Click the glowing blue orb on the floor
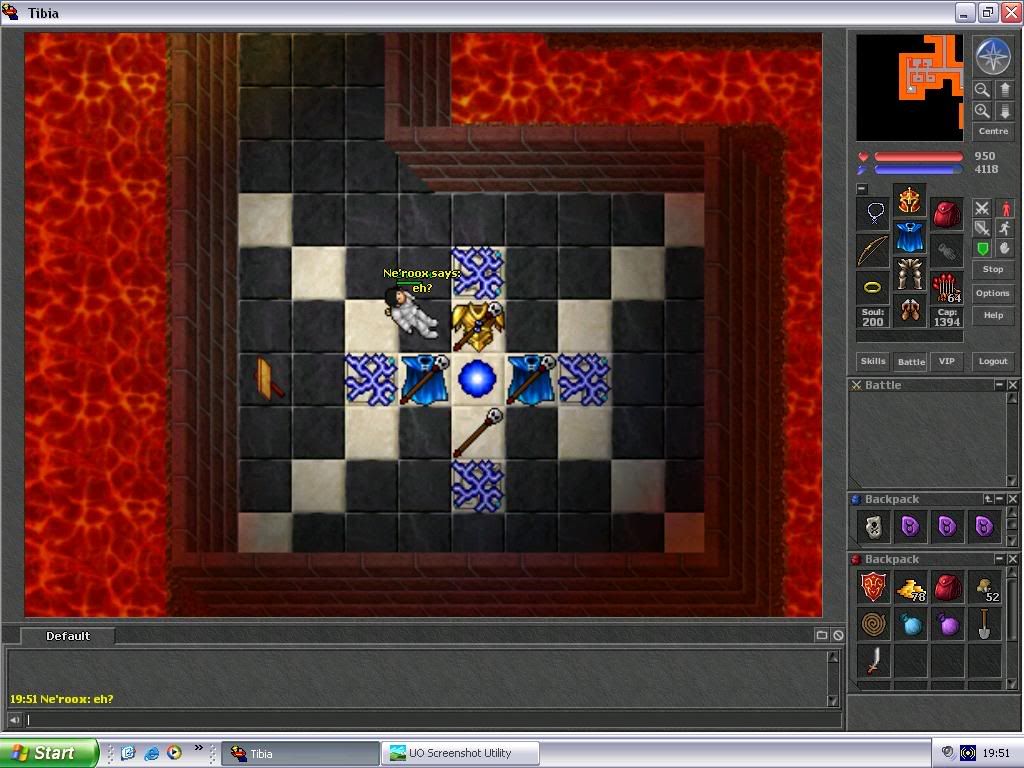 (477, 379)
